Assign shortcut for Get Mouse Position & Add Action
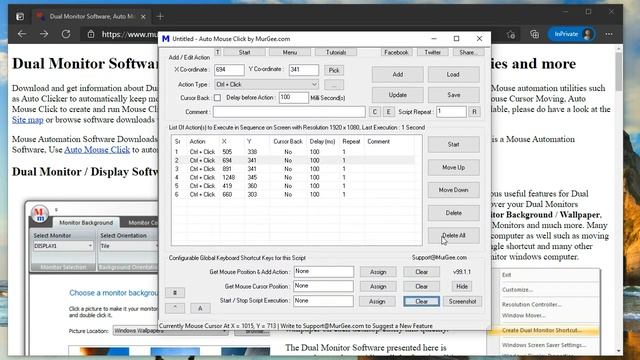This screenshot has width=640, height=360. click(x=378, y=272)
